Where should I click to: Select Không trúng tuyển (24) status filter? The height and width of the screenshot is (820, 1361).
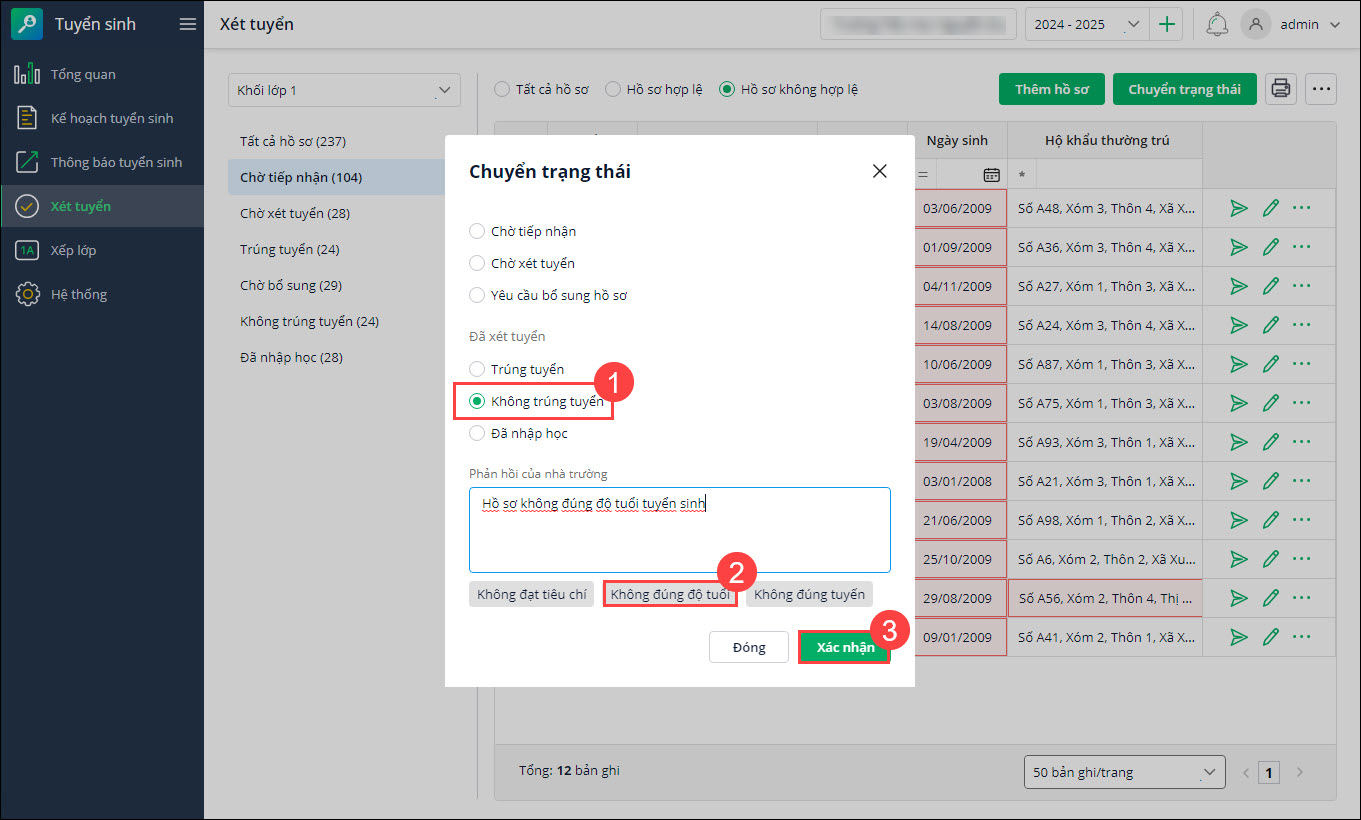coord(310,321)
